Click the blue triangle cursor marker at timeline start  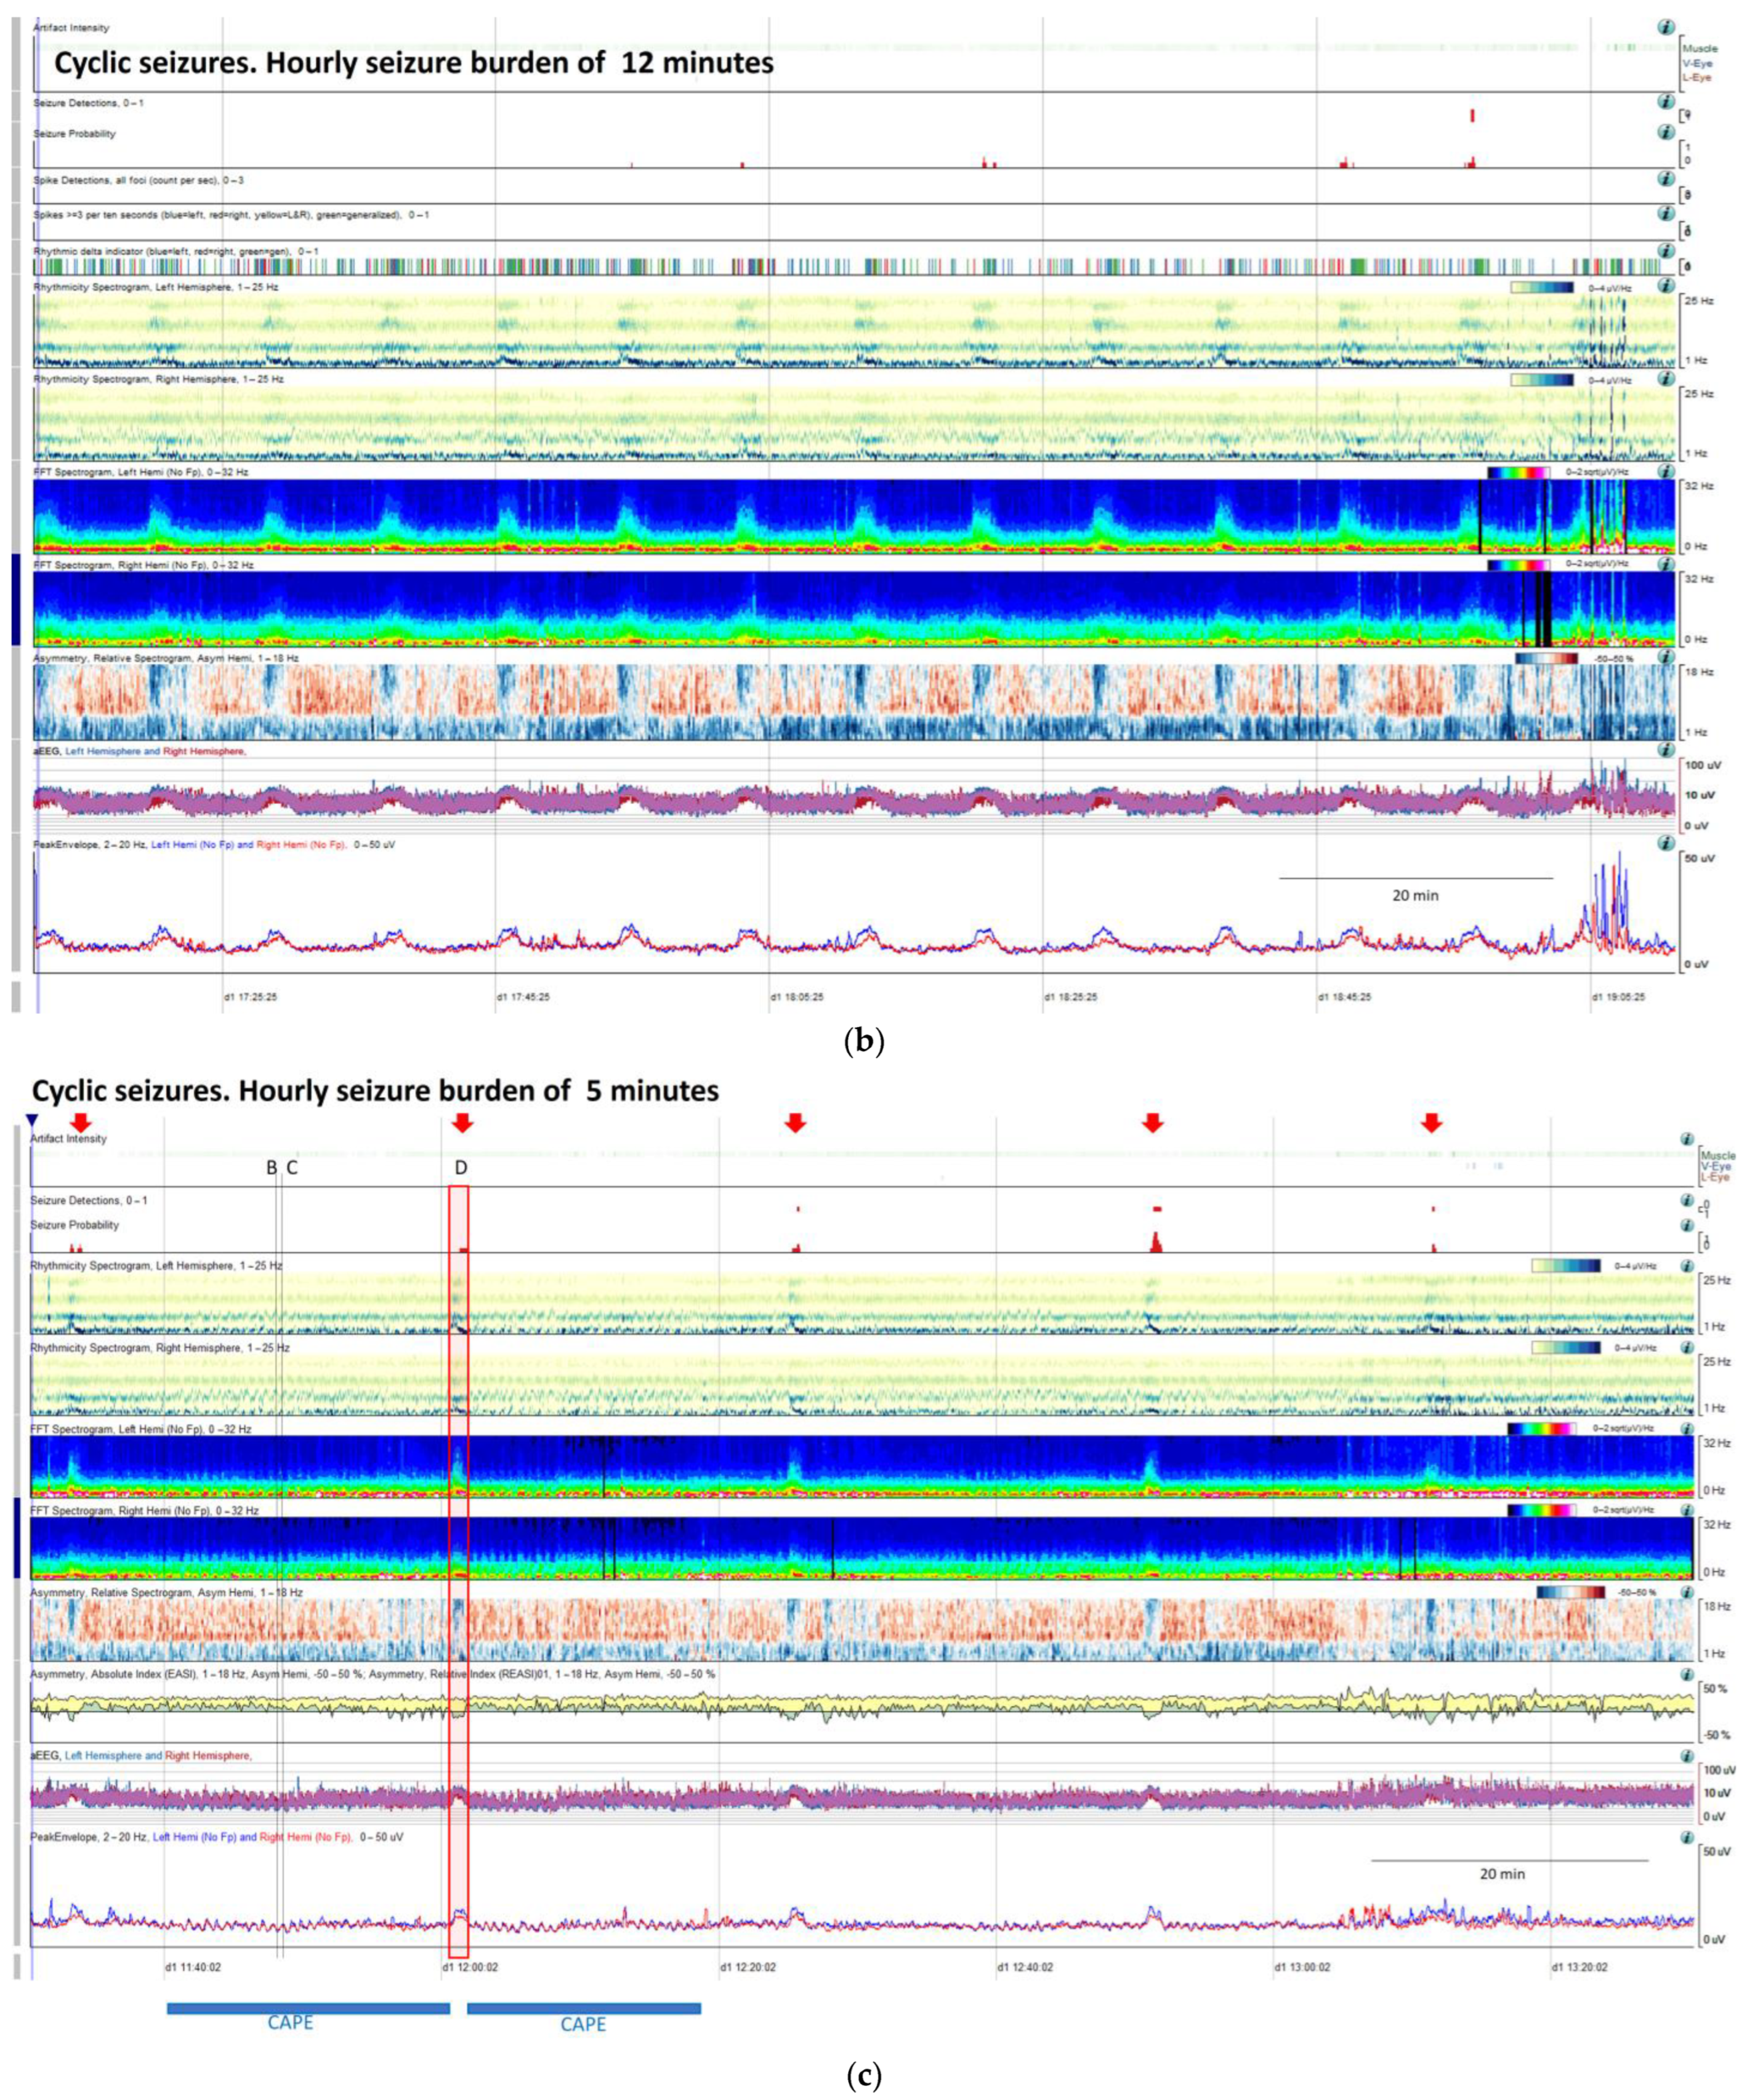[31, 1119]
